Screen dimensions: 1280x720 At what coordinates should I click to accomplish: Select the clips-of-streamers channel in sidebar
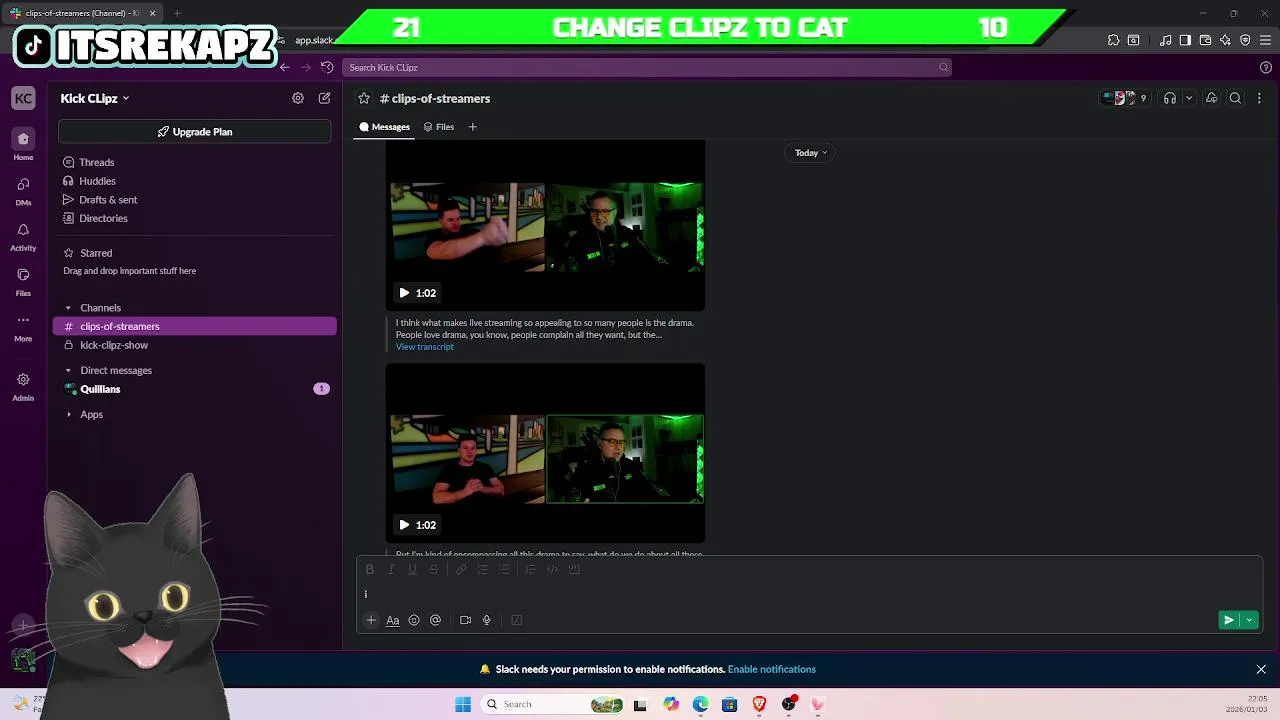coord(195,326)
